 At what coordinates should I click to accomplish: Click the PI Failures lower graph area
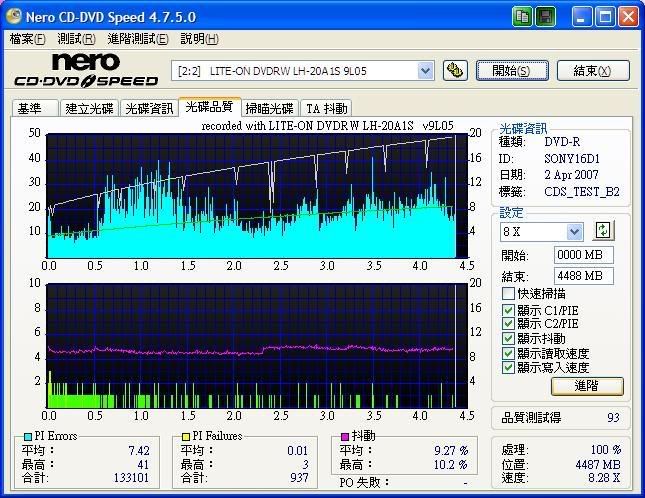coord(257,345)
